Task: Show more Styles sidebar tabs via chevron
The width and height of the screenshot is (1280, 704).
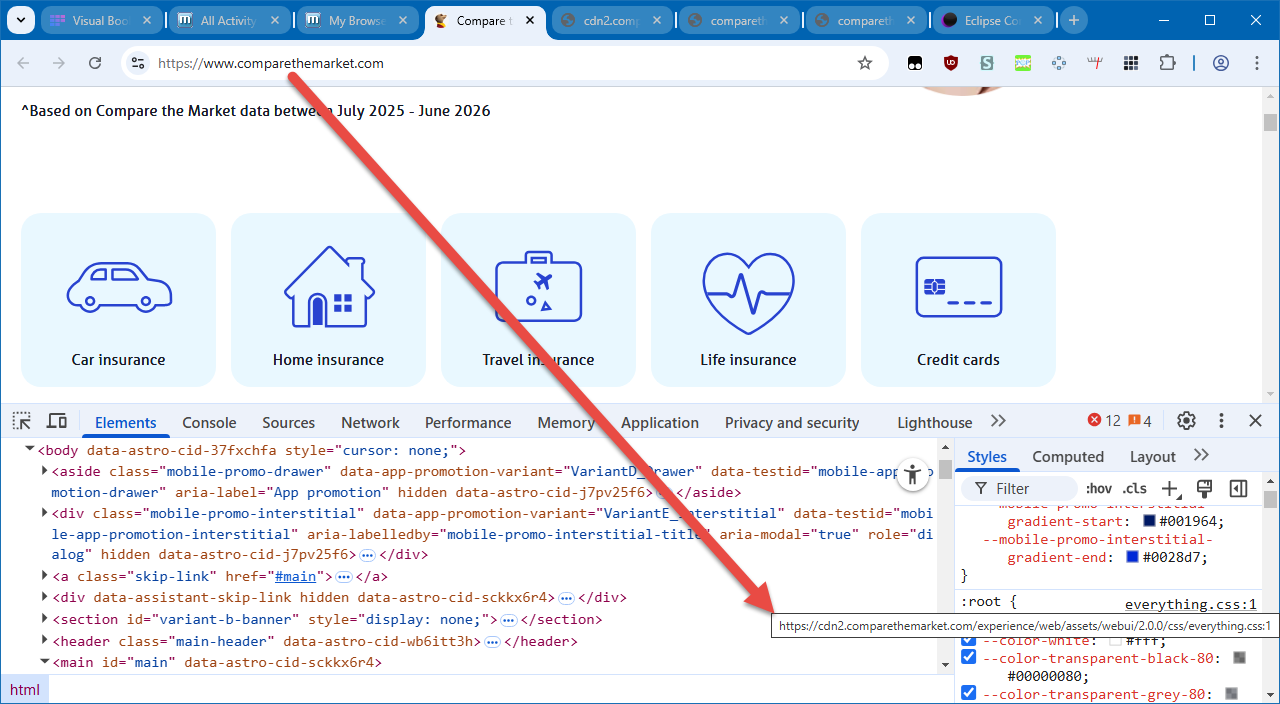Action: coord(1202,455)
